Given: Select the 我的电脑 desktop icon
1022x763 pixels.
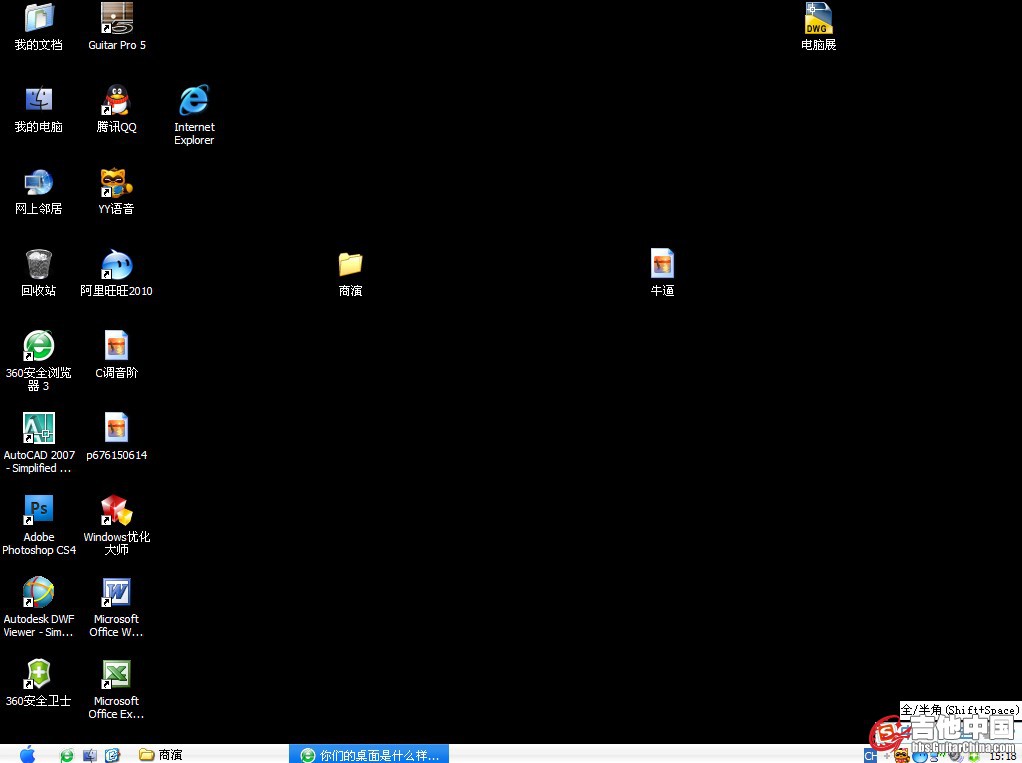Looking at the screenshot, I should [38, 109].
